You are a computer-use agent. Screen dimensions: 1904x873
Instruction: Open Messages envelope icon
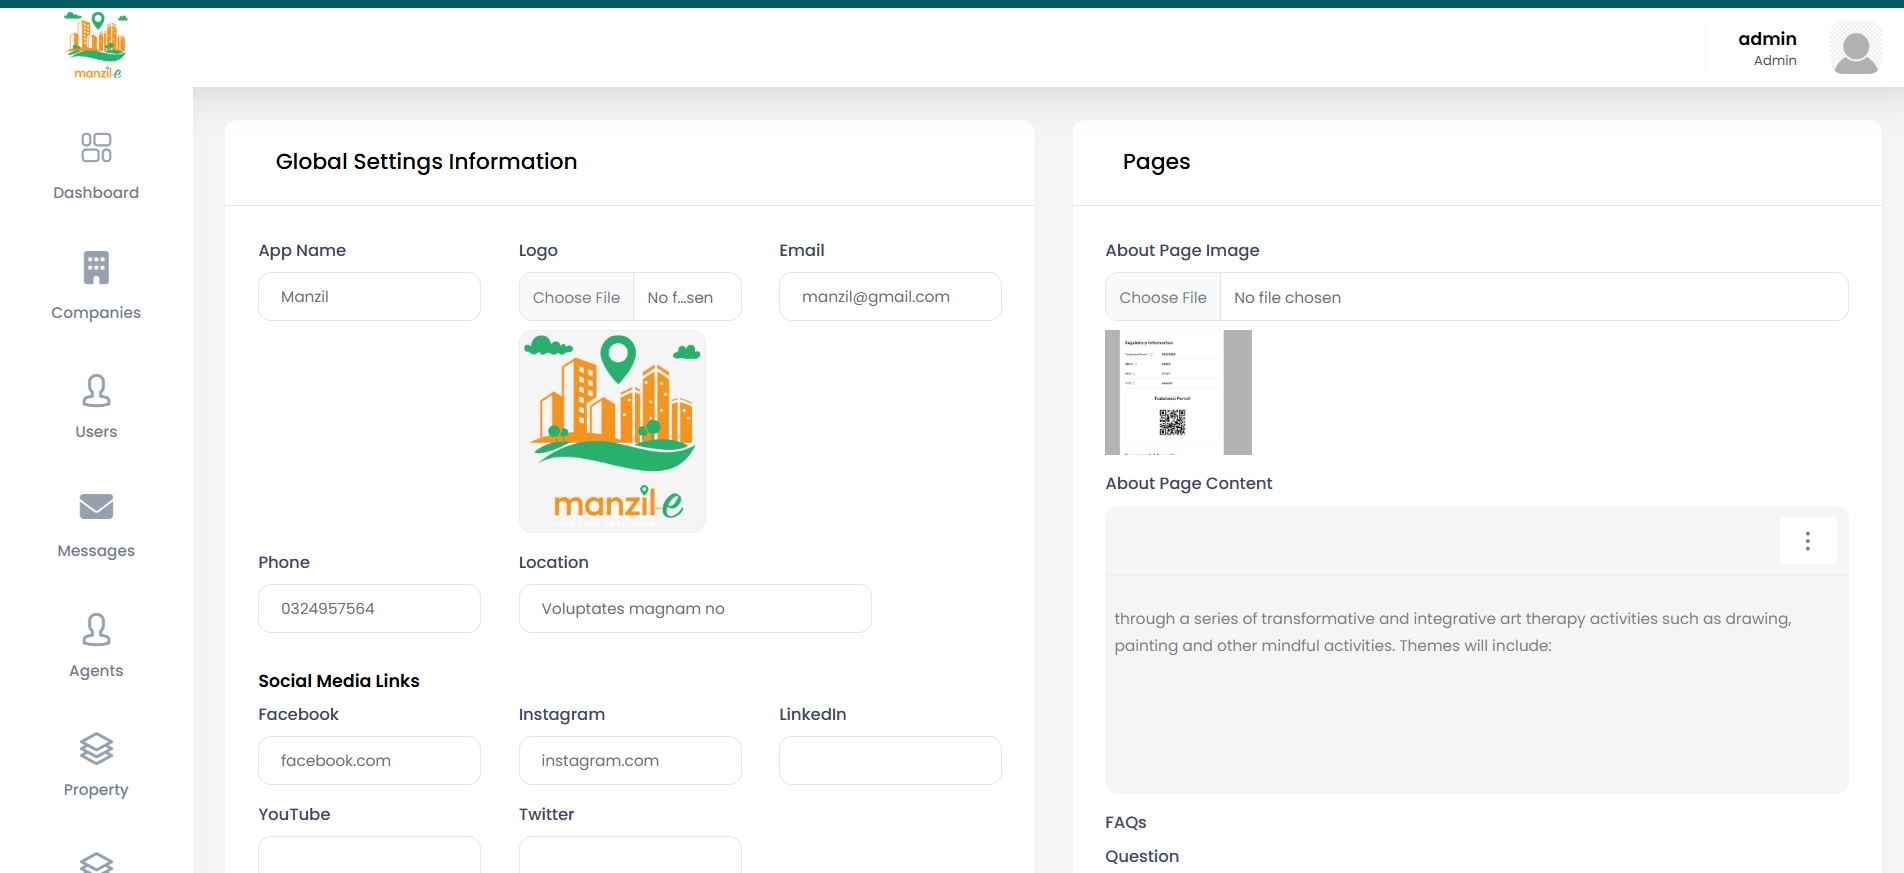coord(96,507)
